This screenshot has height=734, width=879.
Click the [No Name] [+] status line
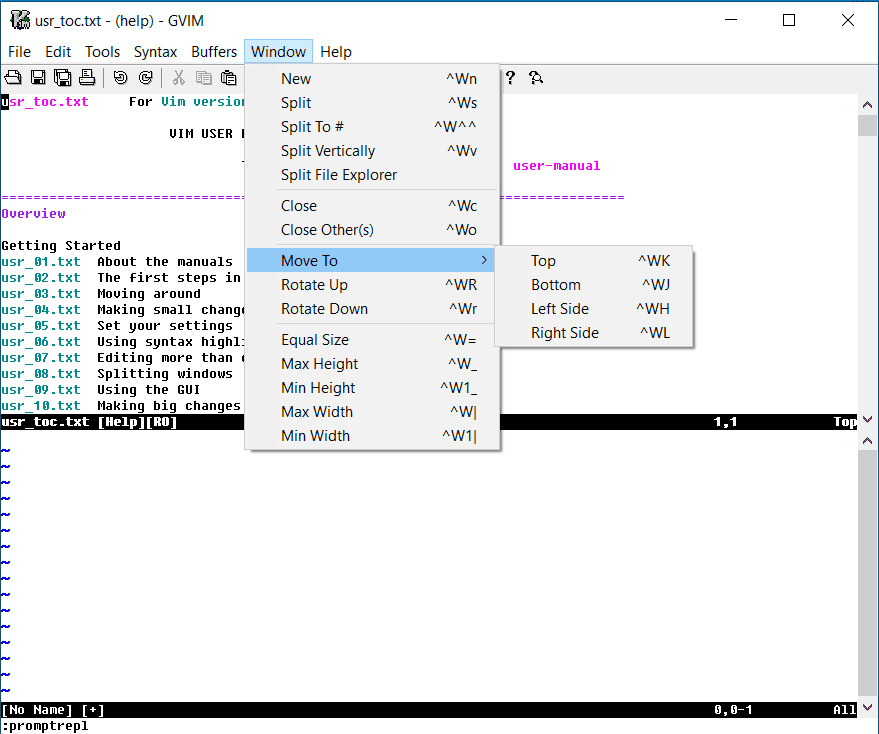pyautogui.click(x=429, y=710)
